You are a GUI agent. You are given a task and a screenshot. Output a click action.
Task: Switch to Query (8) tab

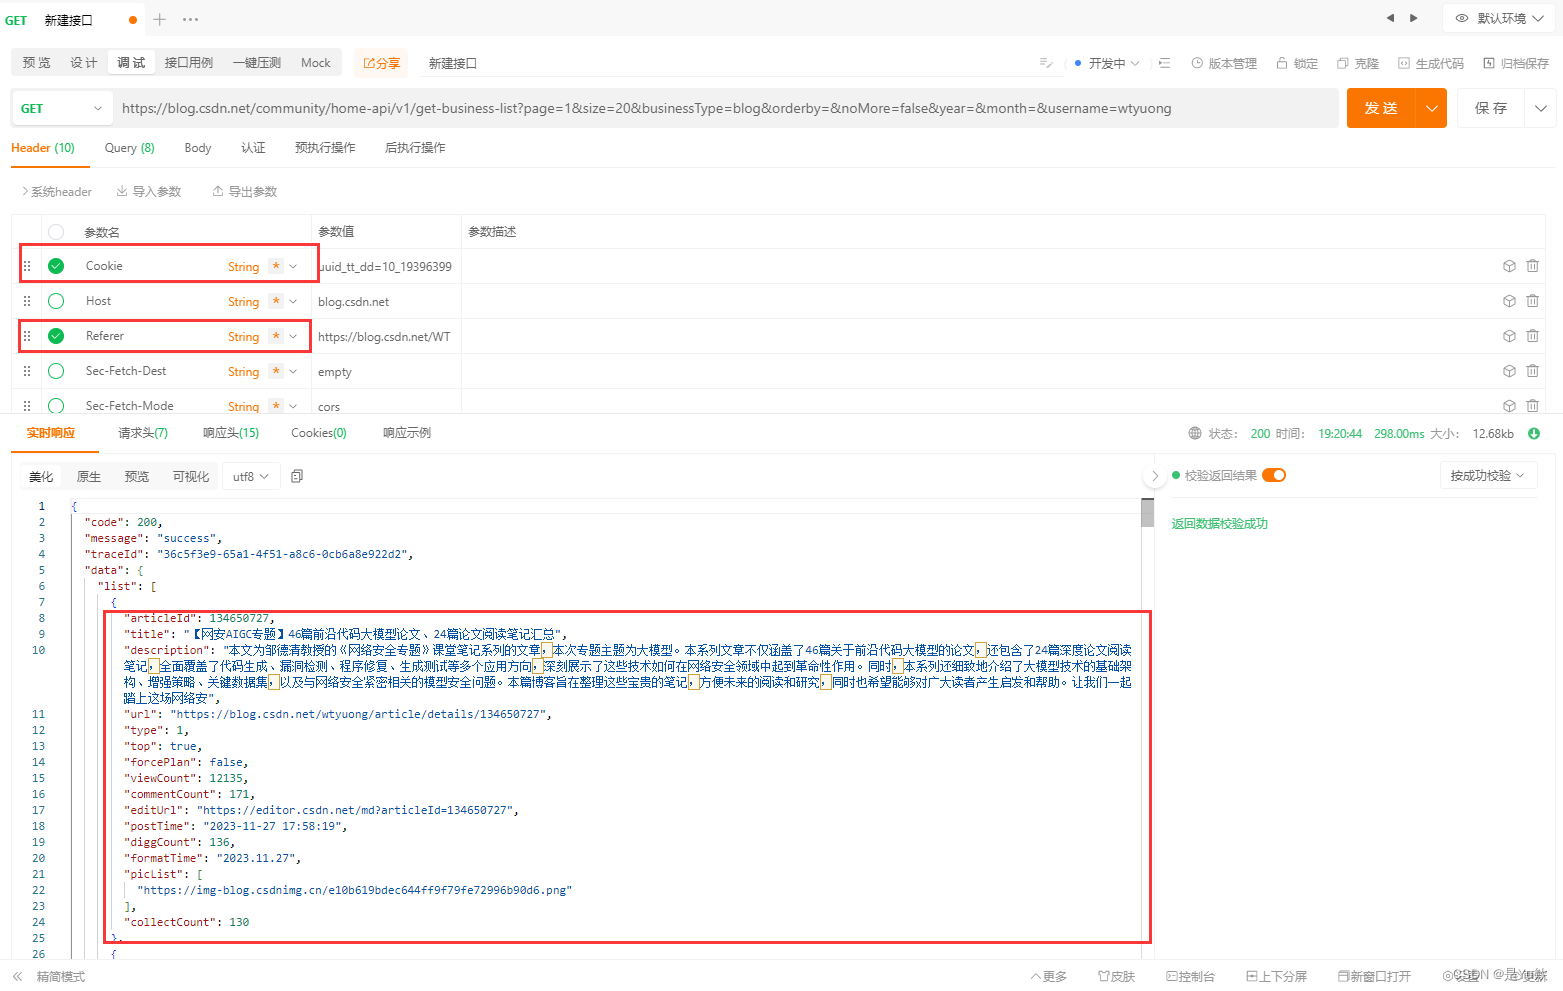tap(130, 148)
